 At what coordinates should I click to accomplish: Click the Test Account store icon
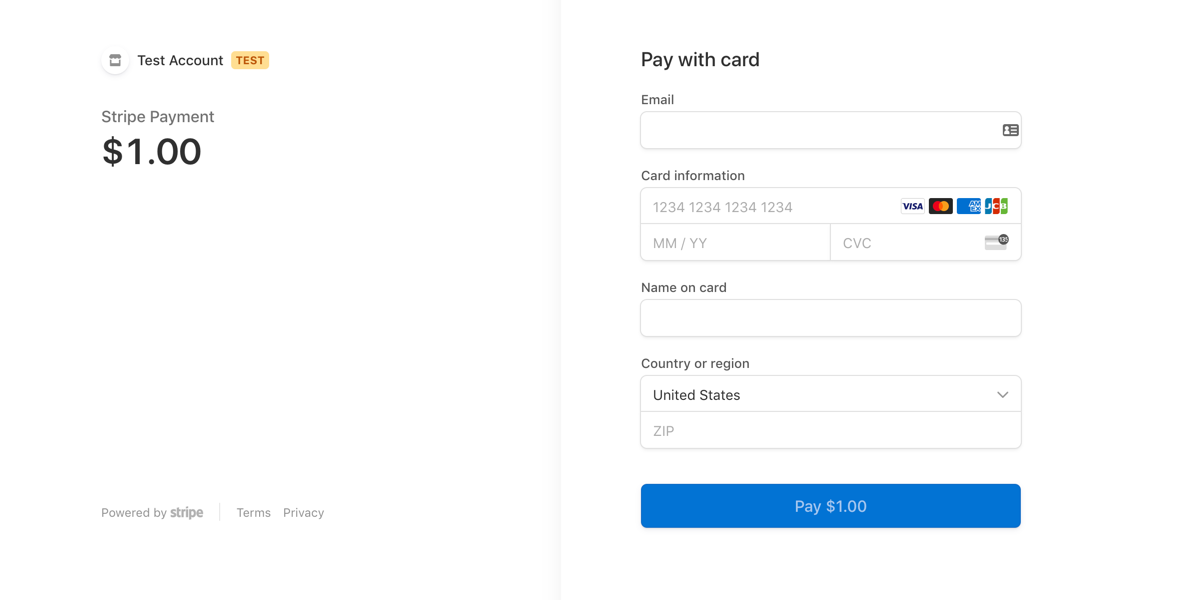tap(115, 60)
